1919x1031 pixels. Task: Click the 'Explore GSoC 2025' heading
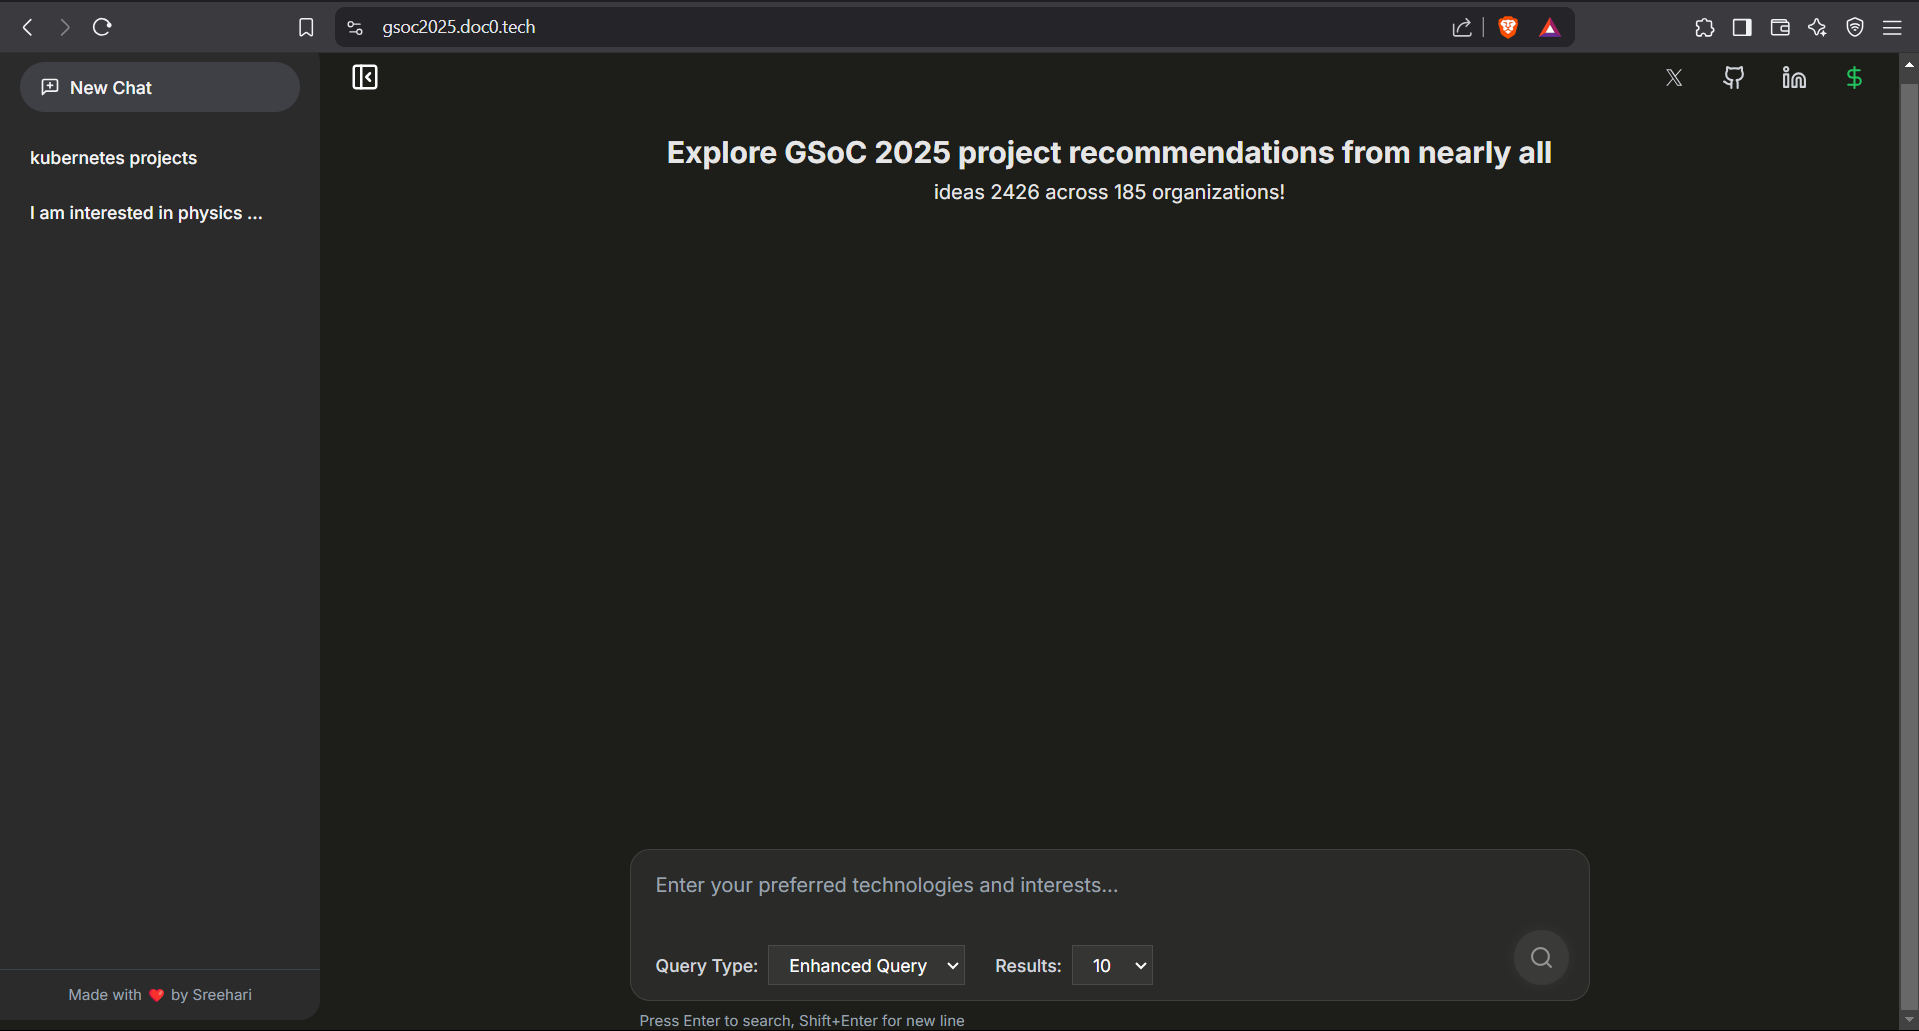[1109, 152]
